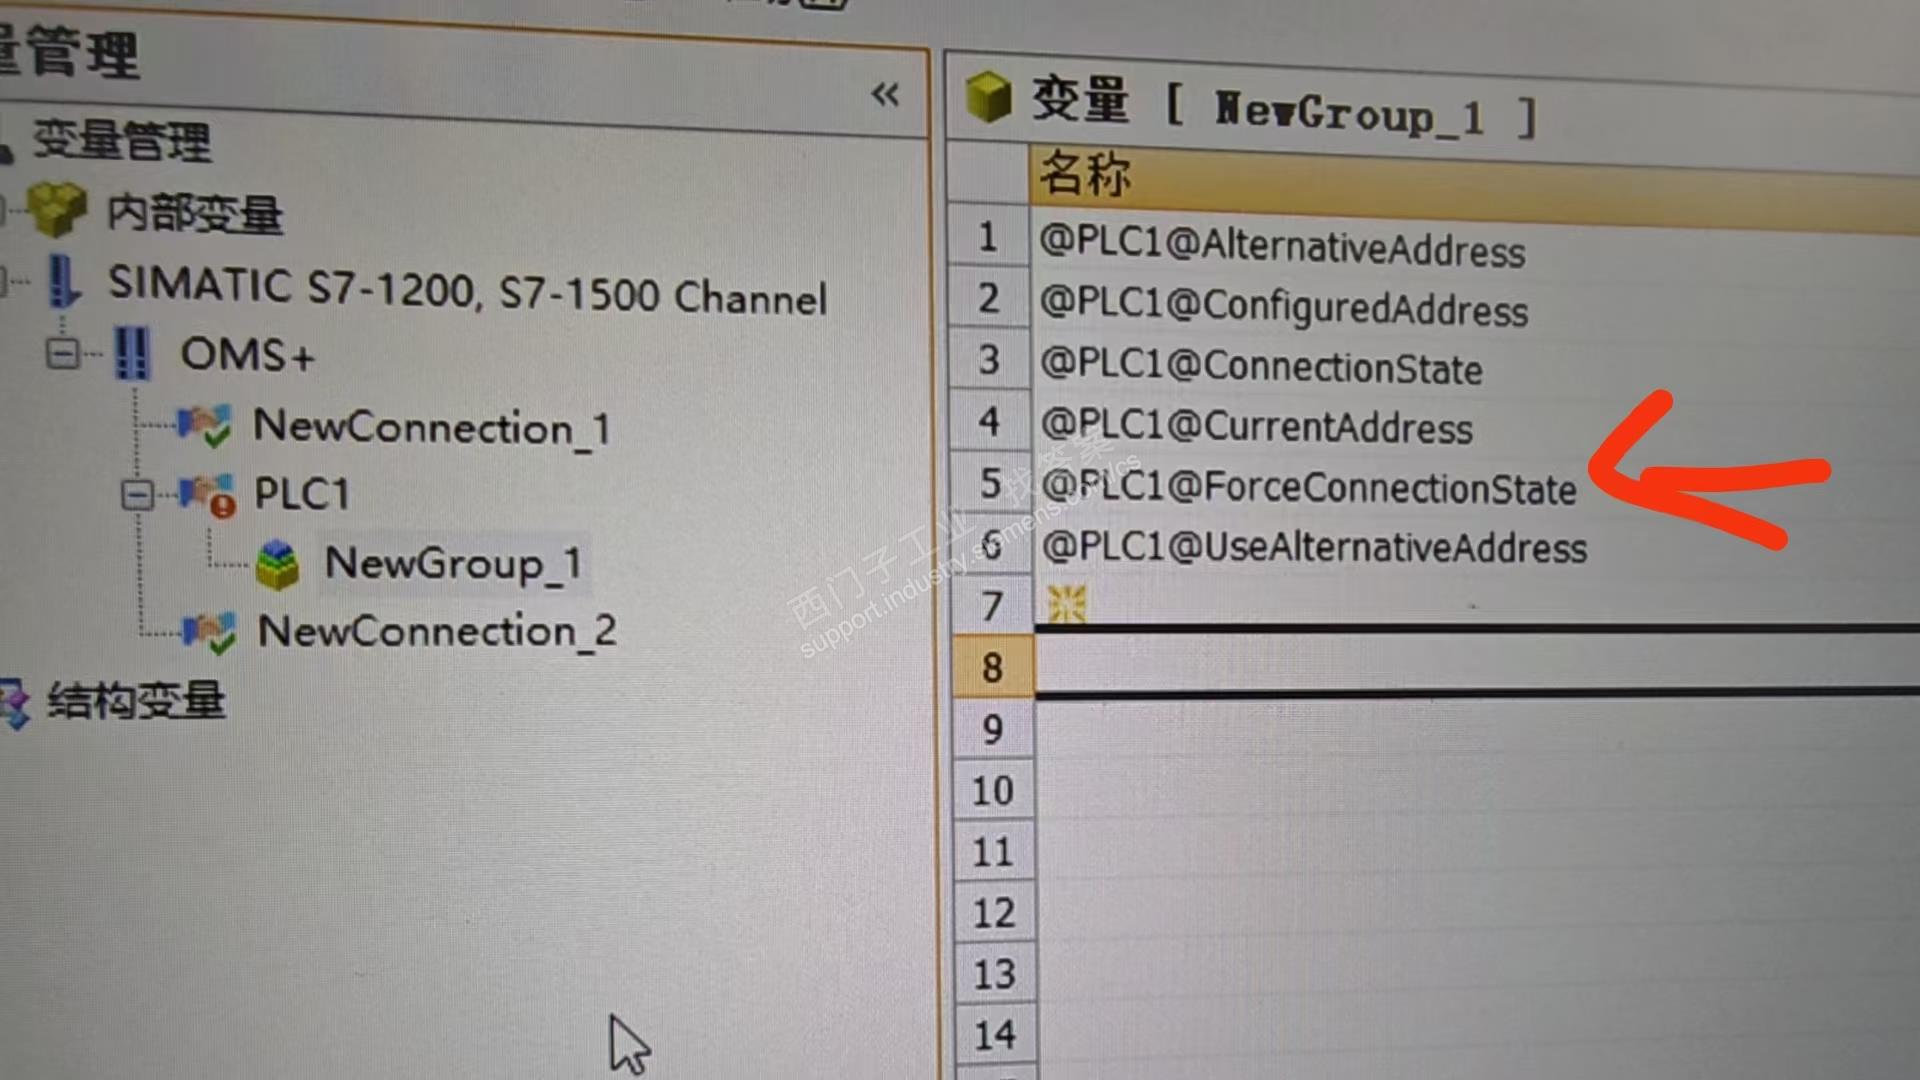1920x1080 pixels.
Task: Click the internal variables cubes icon
Action: (x=56, y=210)
